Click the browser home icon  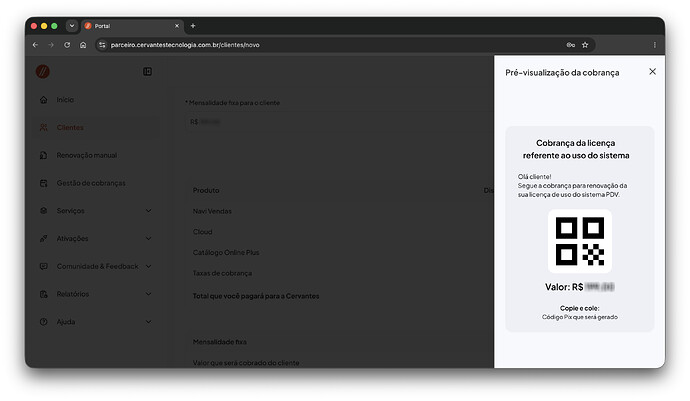point(83,45)
